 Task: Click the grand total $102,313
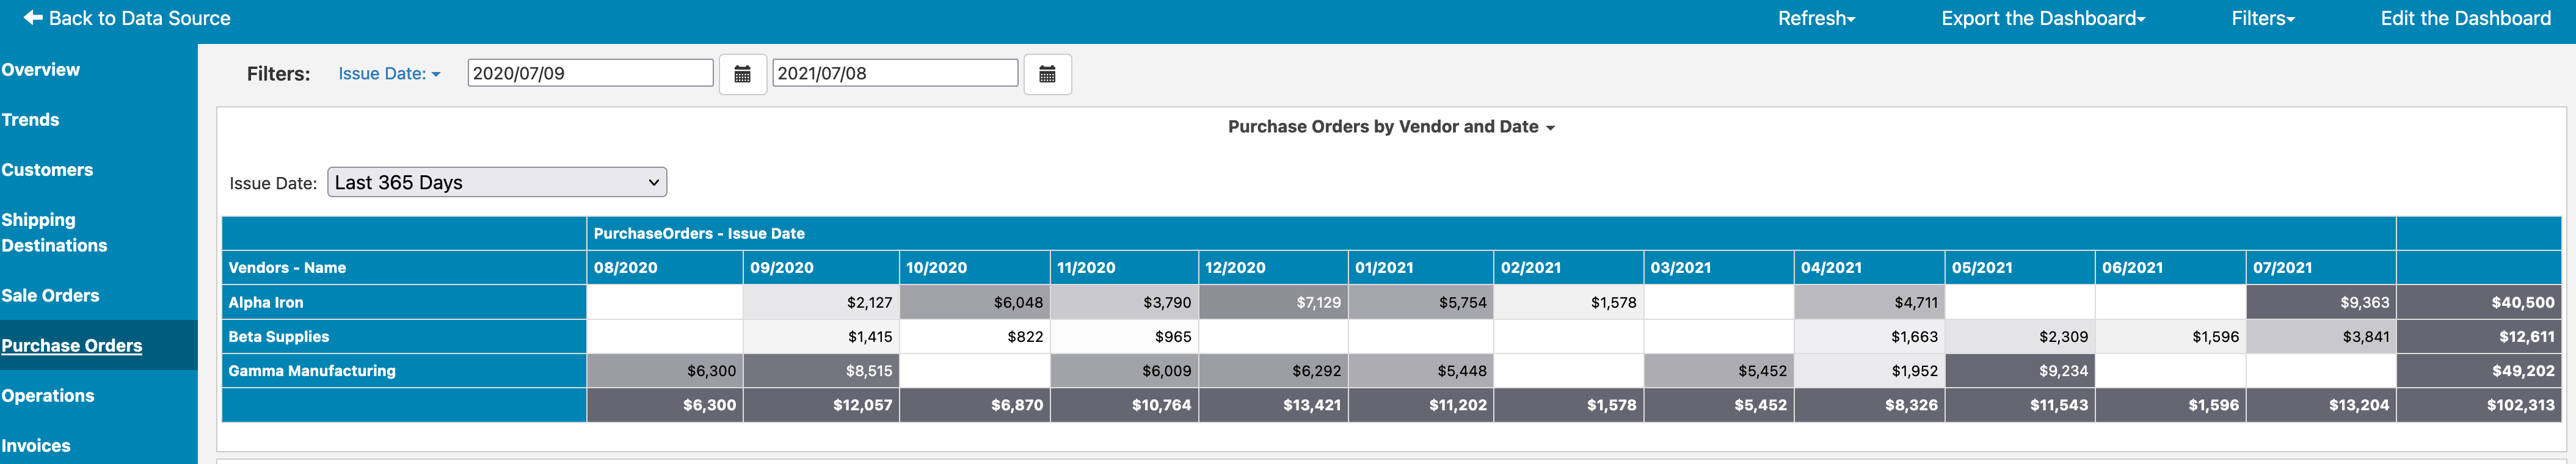click(x=2480, y=405)
